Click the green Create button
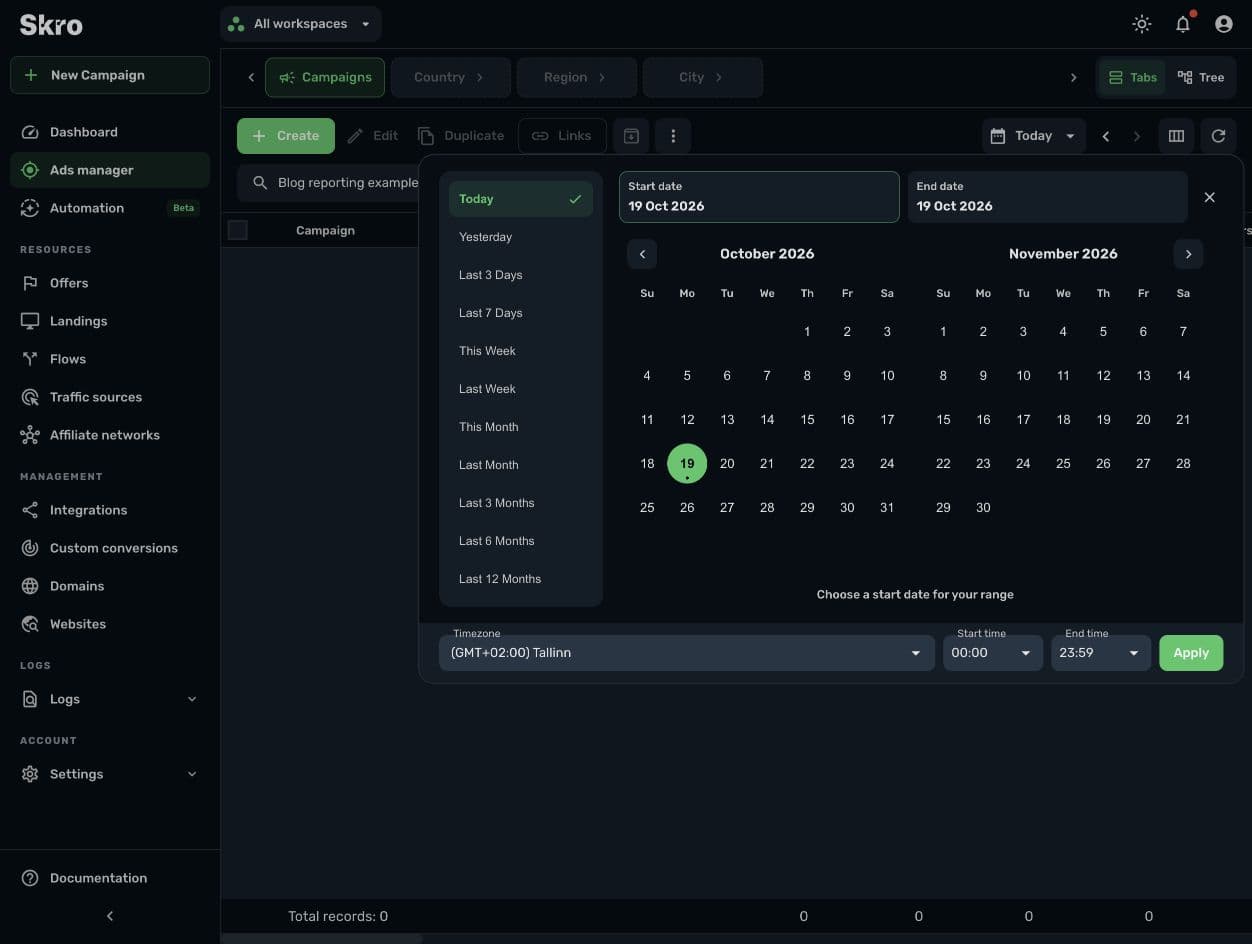The image size is (1252, 944). [286, 136]
